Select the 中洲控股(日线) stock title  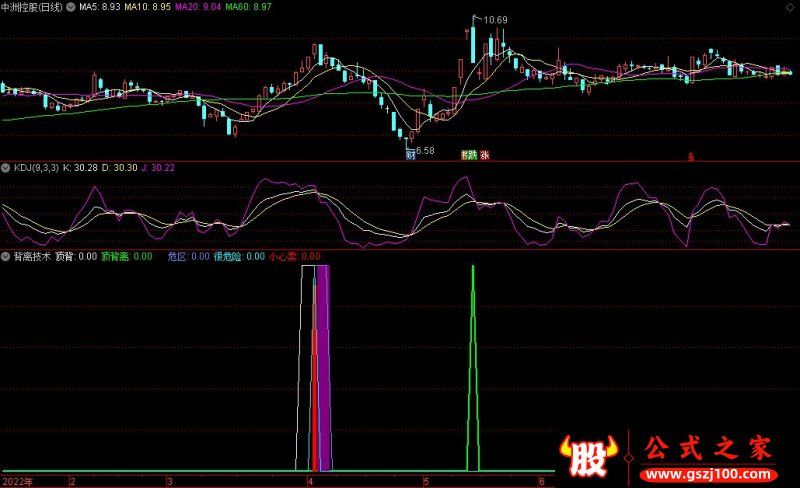pos(32,7)
